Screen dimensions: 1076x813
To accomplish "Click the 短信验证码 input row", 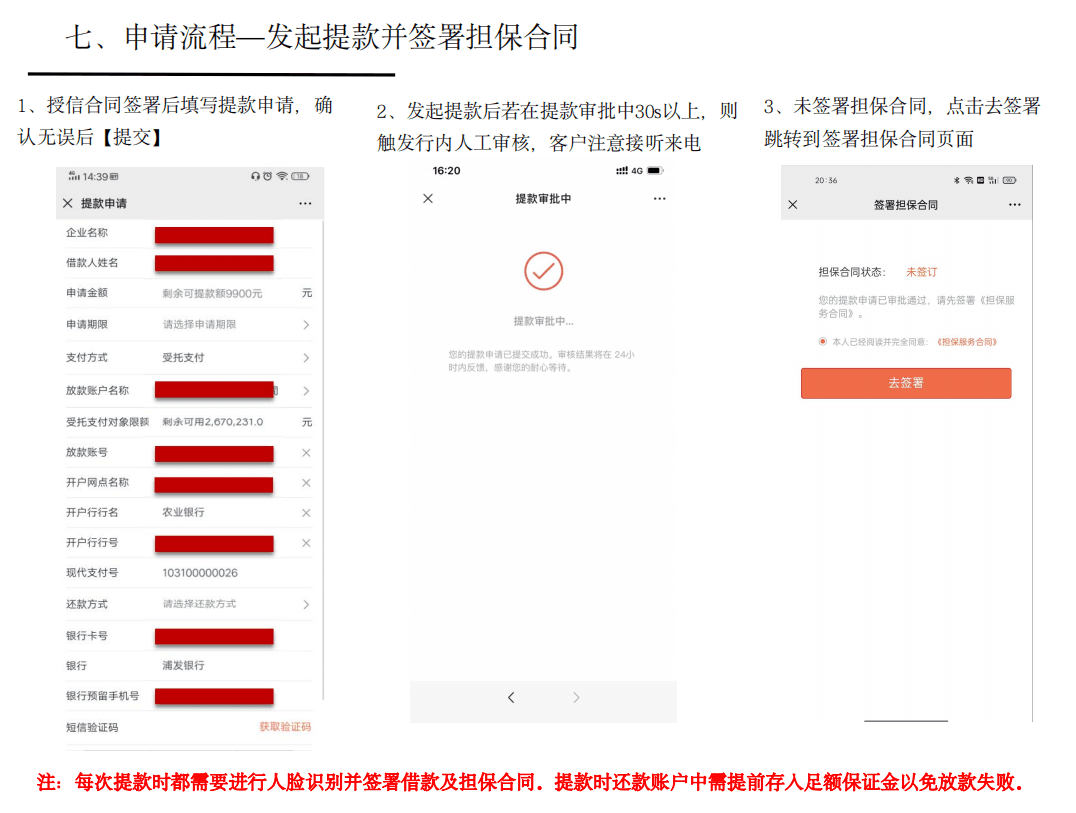I will tap(189, 727).
